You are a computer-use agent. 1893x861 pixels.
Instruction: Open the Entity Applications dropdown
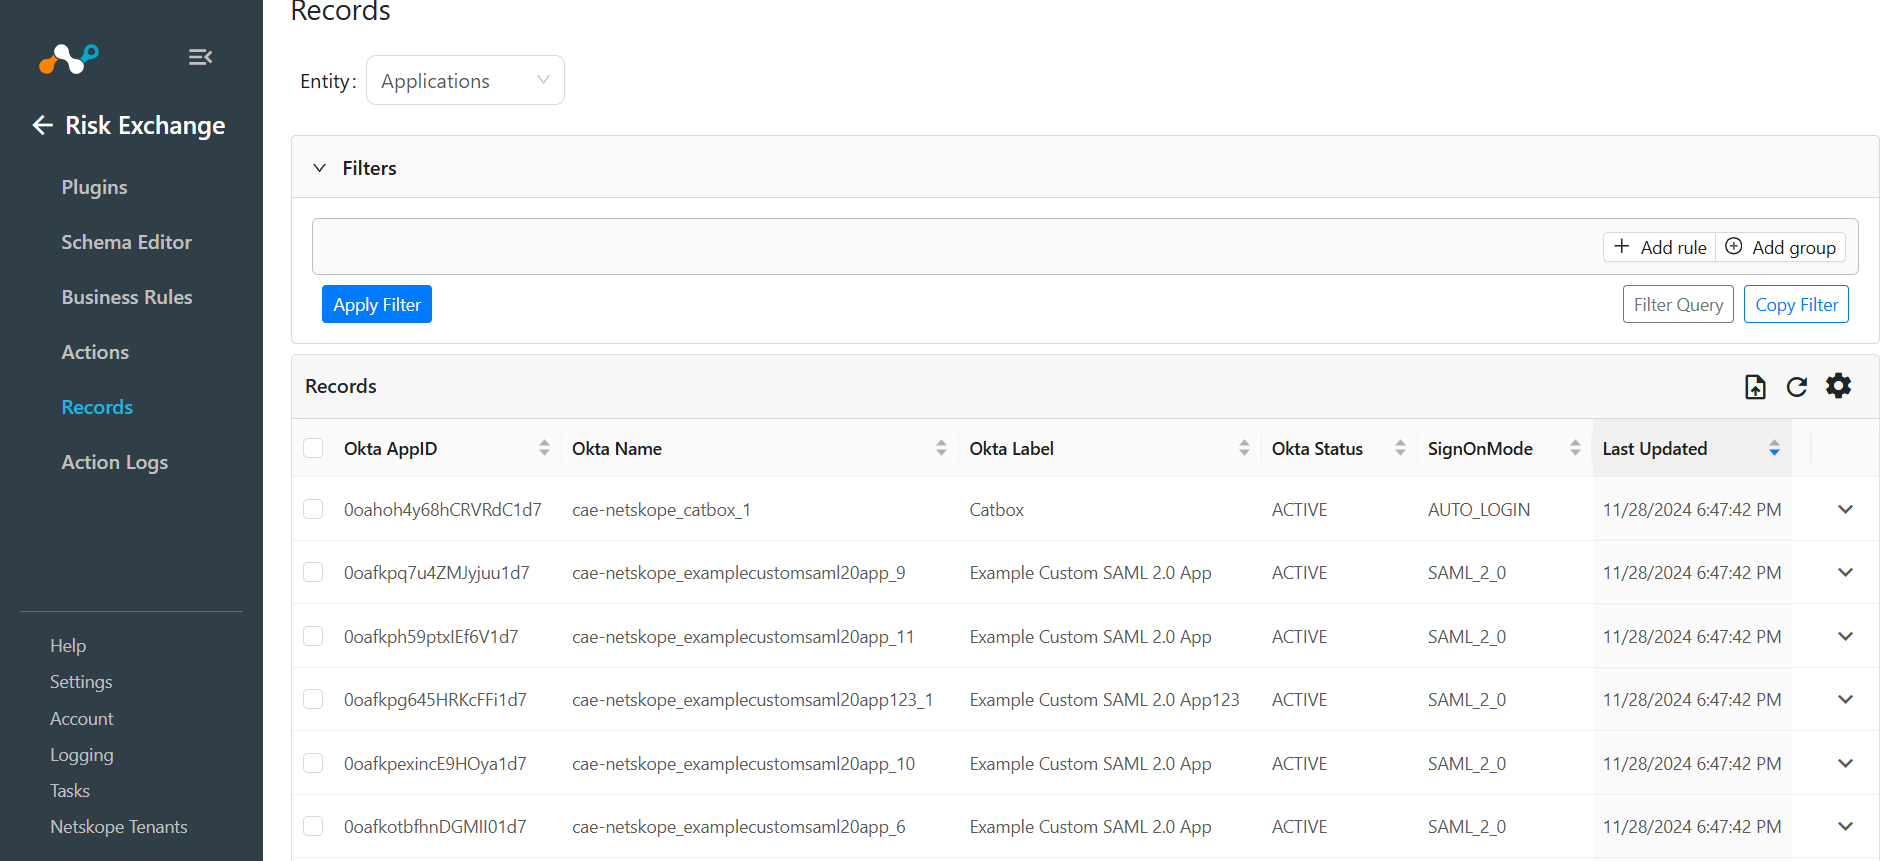(x=465, y=80)
